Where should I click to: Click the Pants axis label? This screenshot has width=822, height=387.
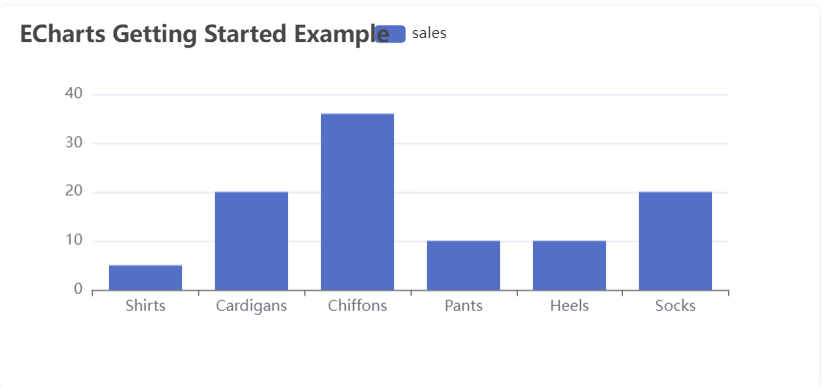tap(463, 306)
